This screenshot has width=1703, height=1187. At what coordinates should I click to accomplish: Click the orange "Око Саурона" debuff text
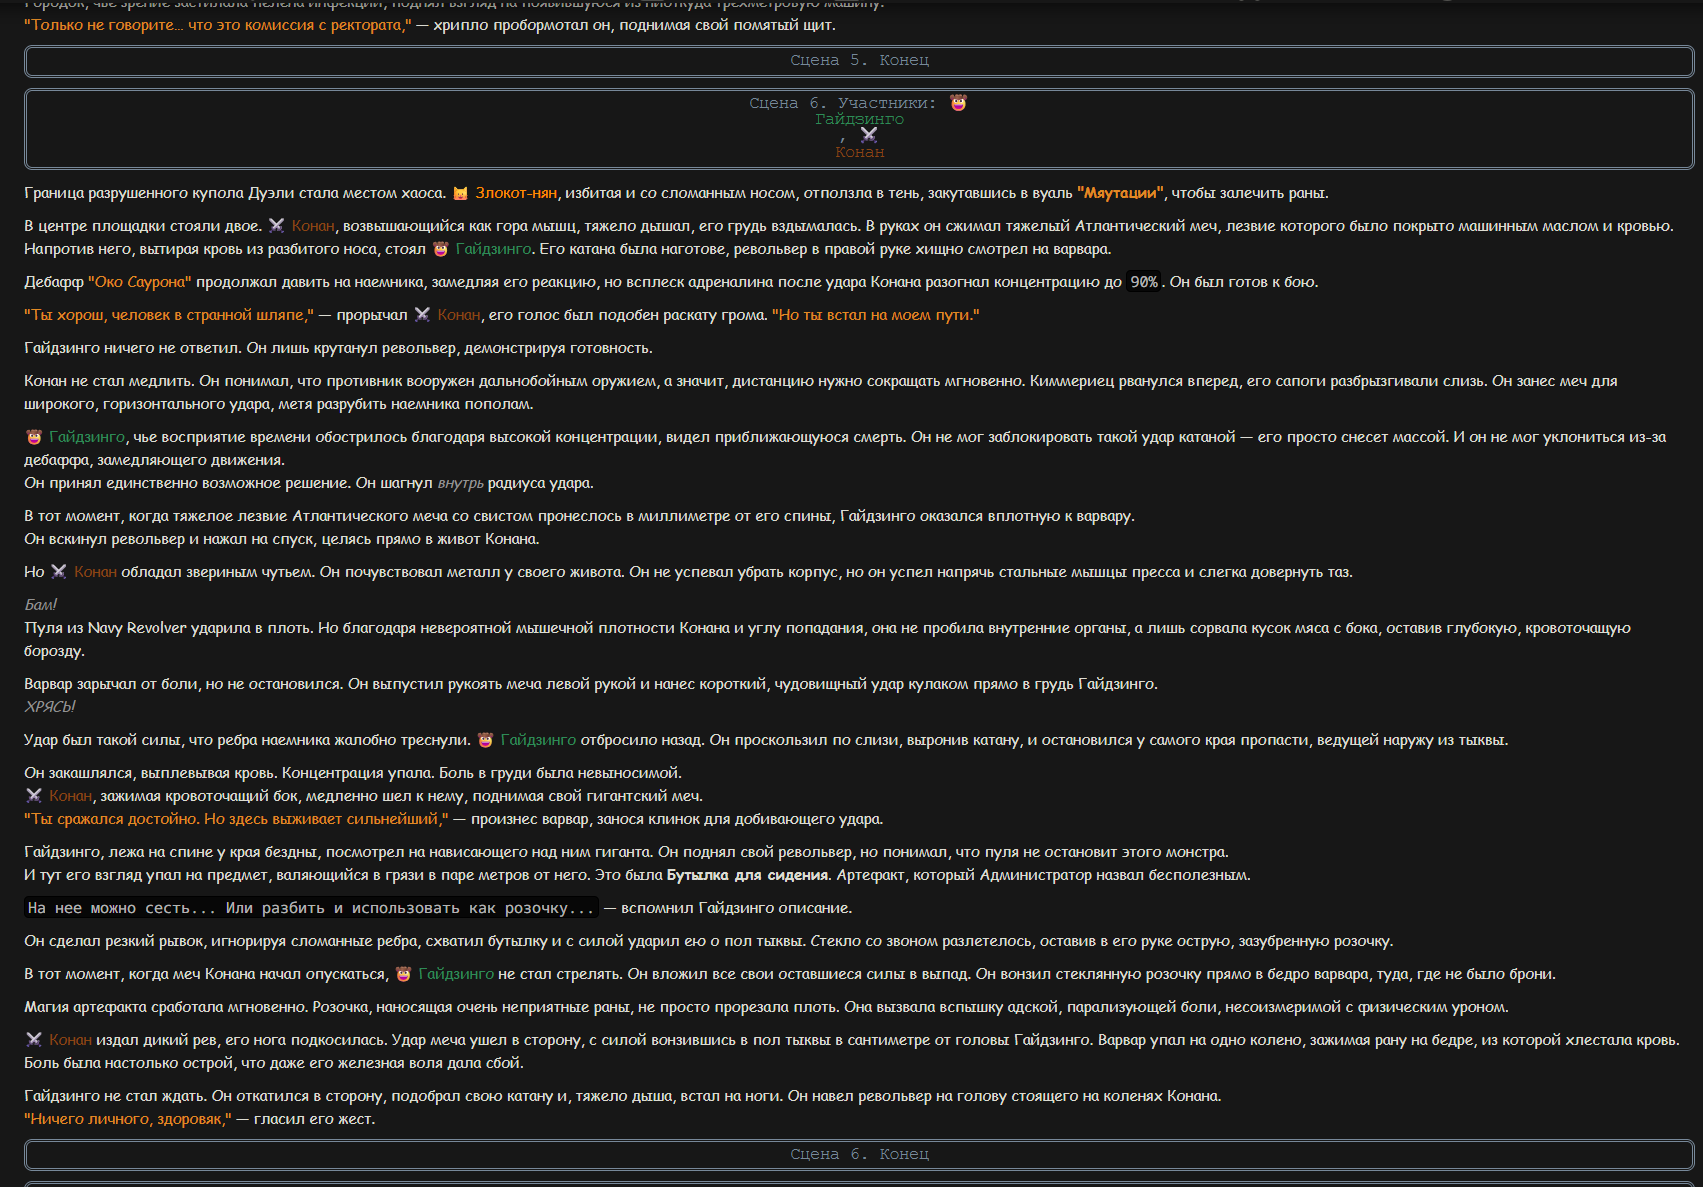click(140, 282)
